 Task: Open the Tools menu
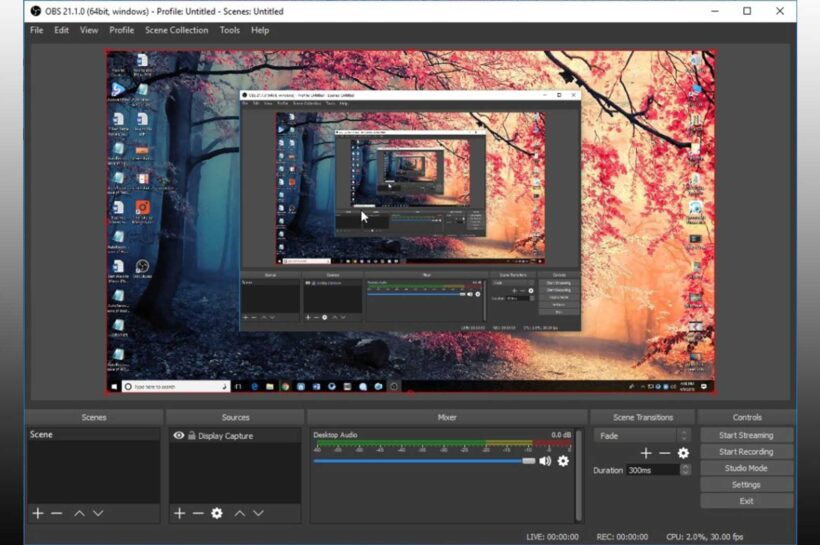[230, 30]
